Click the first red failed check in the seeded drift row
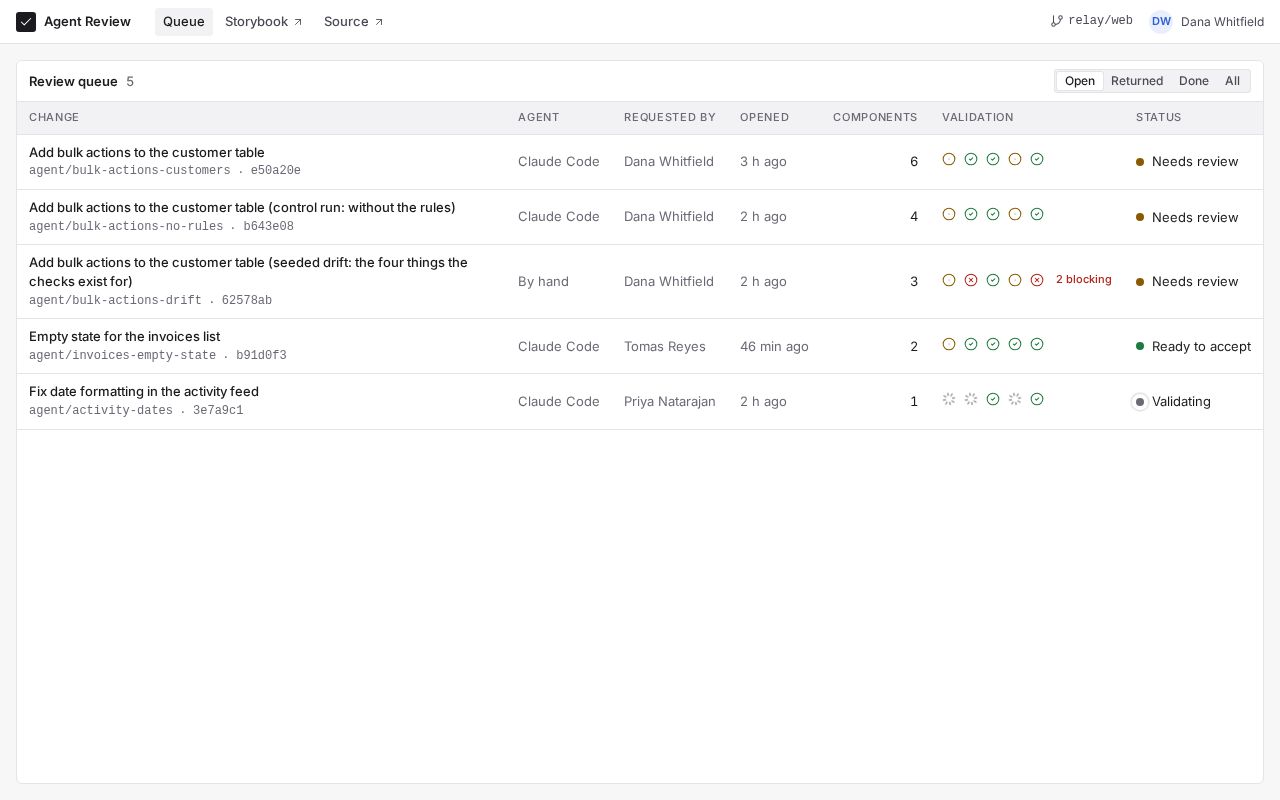This screenshot has height=800, width=1280. [971, 280]
